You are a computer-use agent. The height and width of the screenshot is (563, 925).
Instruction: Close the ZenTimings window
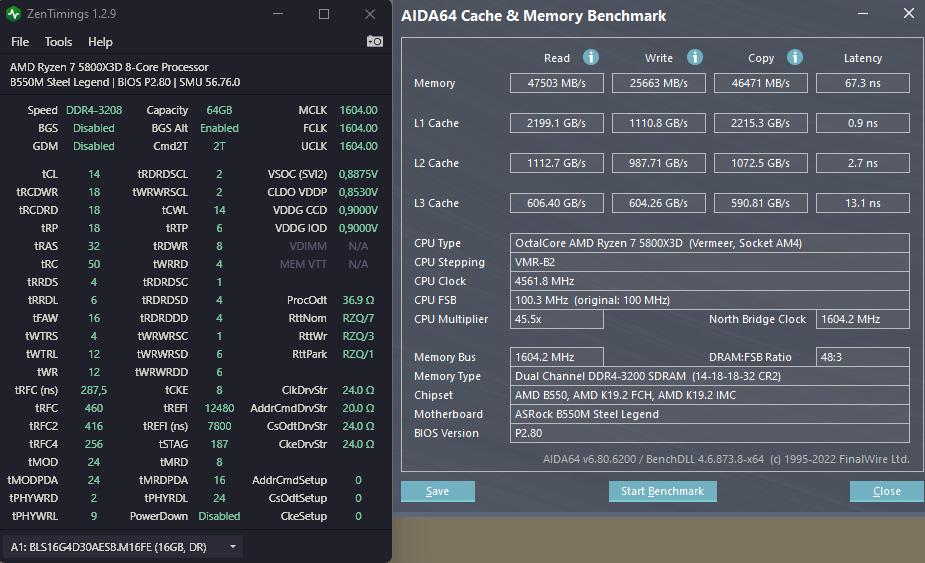point(370,14)
